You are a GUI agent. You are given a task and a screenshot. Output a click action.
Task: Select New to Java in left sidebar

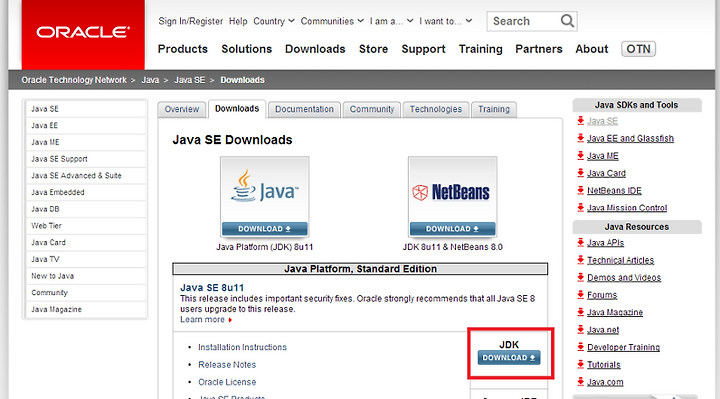click(85, 276)
